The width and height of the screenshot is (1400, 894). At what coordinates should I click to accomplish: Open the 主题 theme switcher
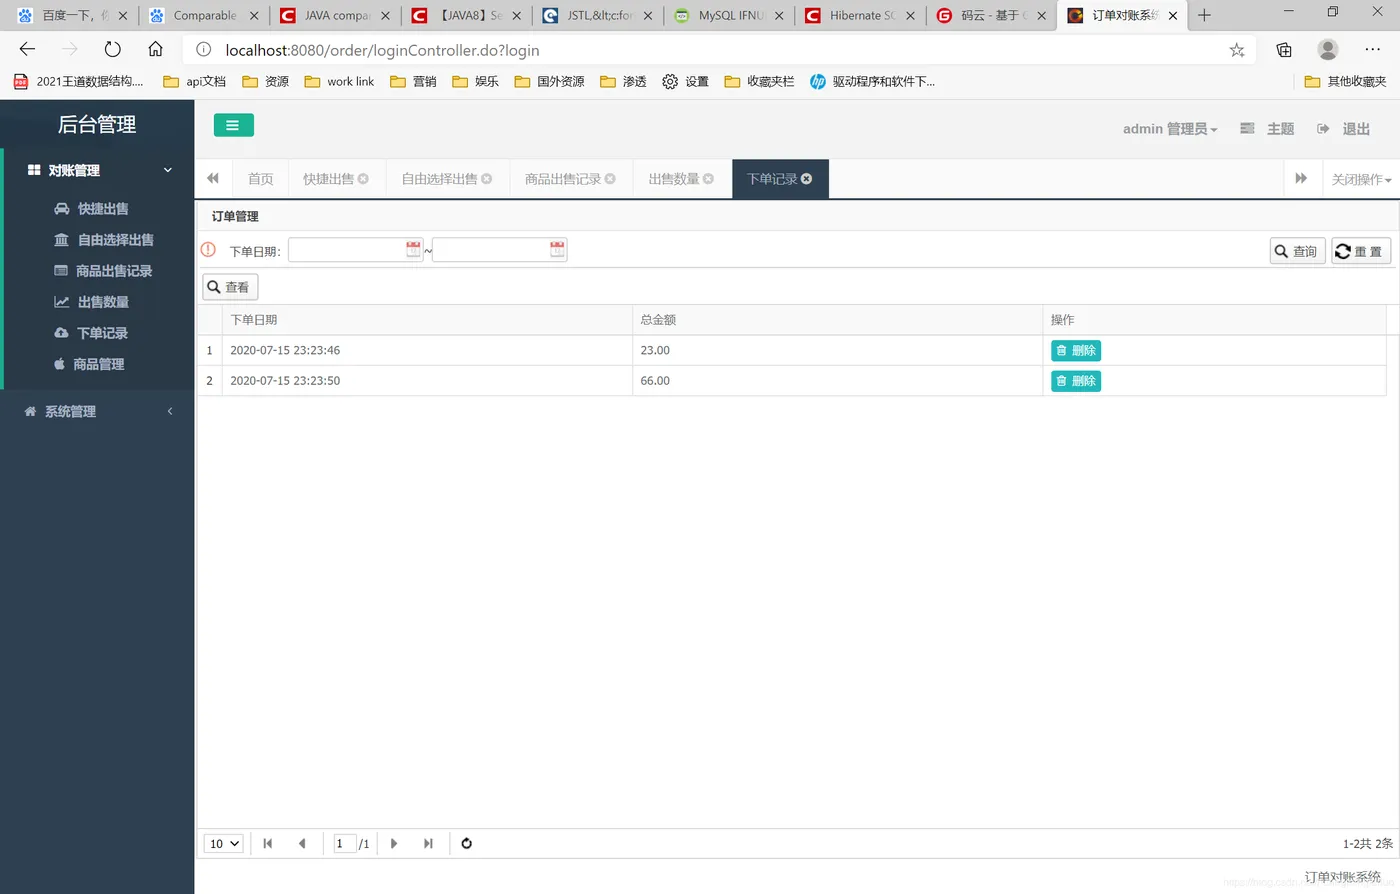click(x=1267, y=129)
